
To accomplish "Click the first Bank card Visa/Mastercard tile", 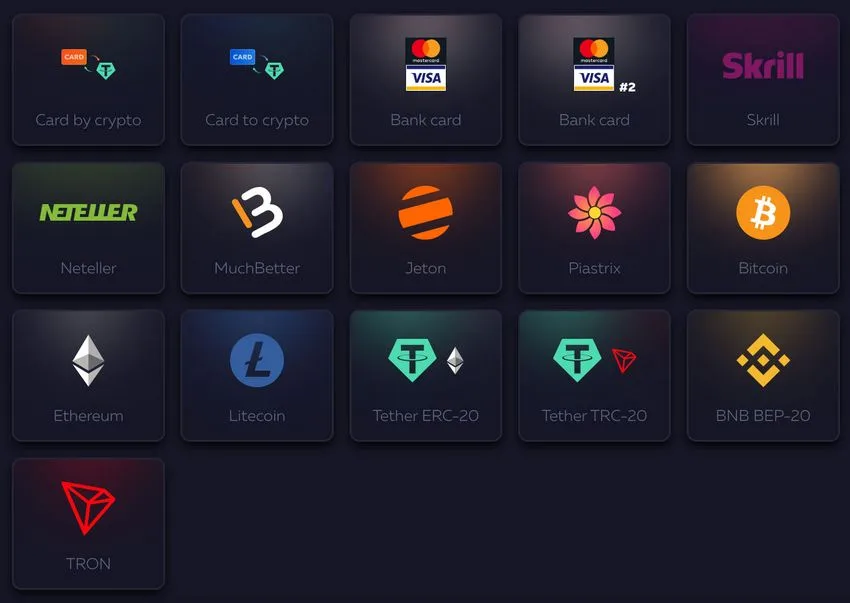I will 426,80.
